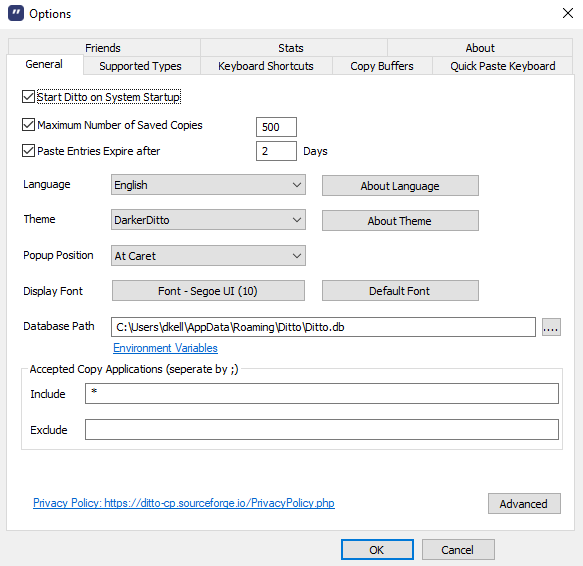The width and height of the screenshot is (583, 566).
Task: Open the Environment Variables link
Action: pyautogui.click(x=165, y=348)
